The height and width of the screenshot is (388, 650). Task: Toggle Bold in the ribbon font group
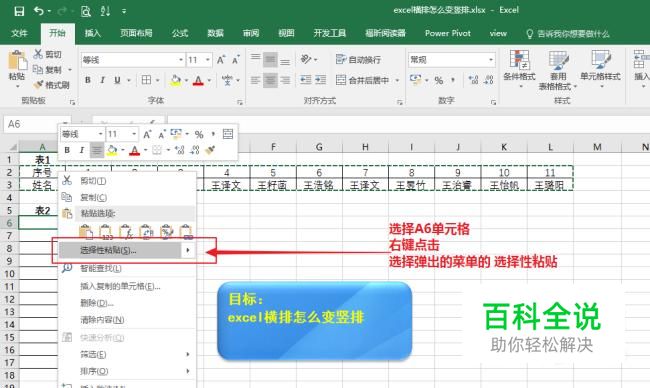(88, 80)
